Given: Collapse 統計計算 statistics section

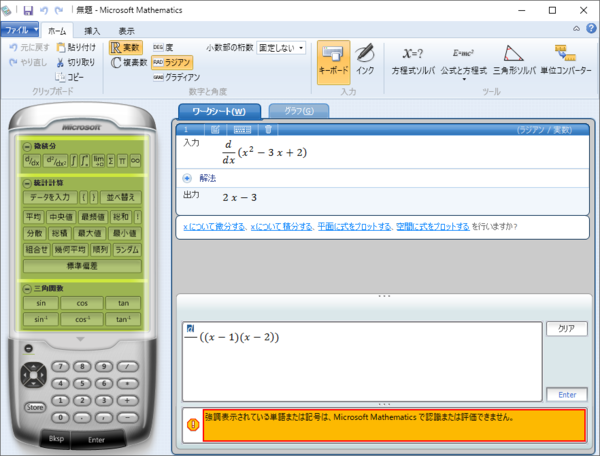Looking at the screenshot, I should click(27, 183).
